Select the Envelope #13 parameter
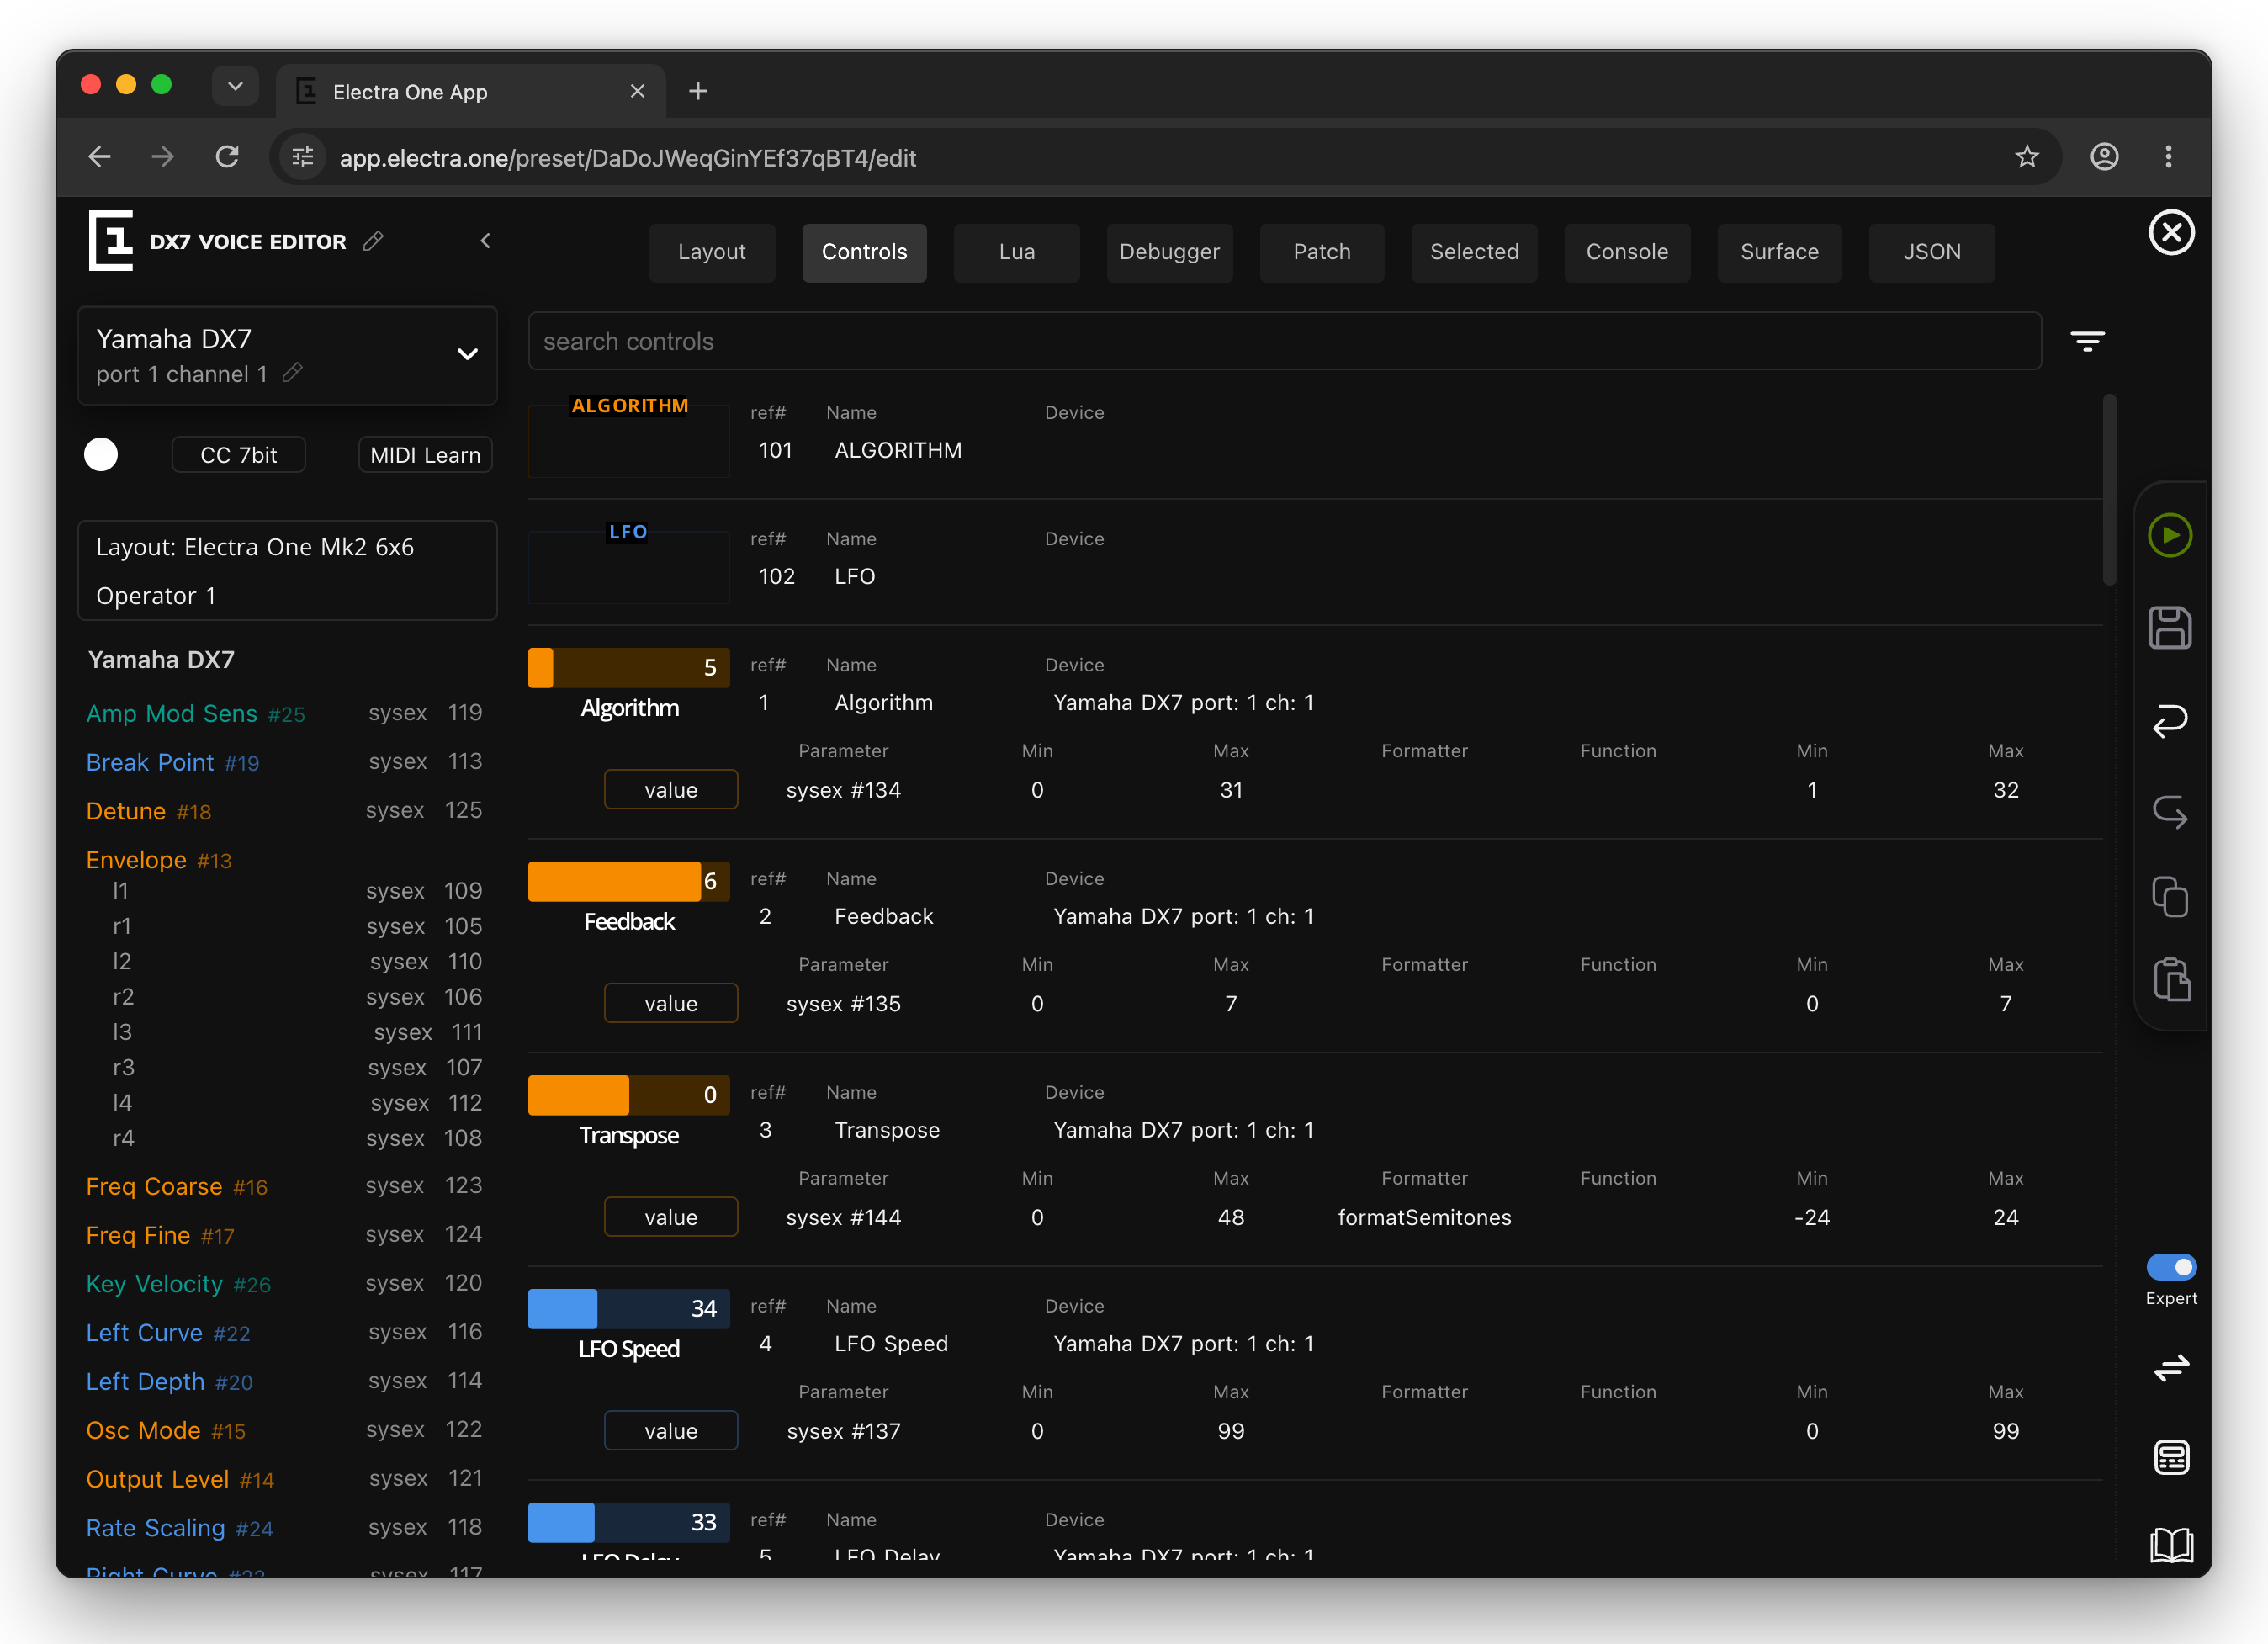 pyautogui.click(x=158, y=860)
